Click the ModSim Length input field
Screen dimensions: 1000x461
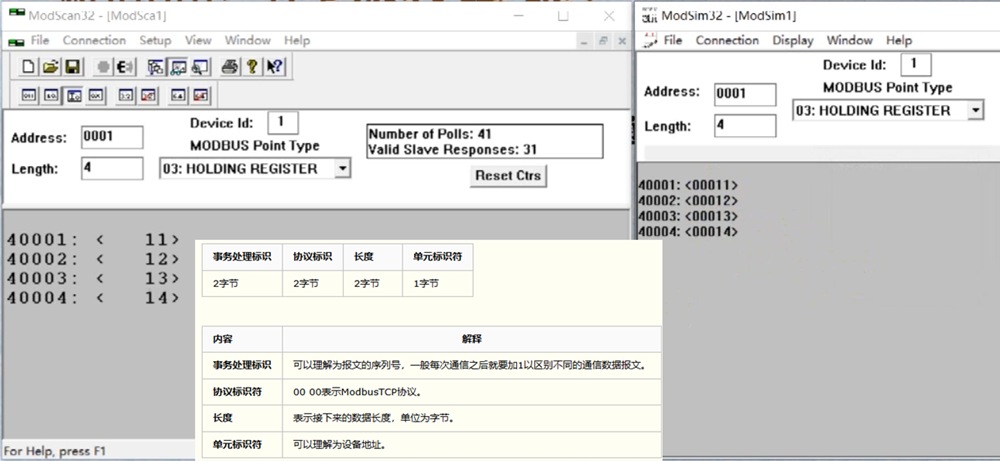[744, 126]
